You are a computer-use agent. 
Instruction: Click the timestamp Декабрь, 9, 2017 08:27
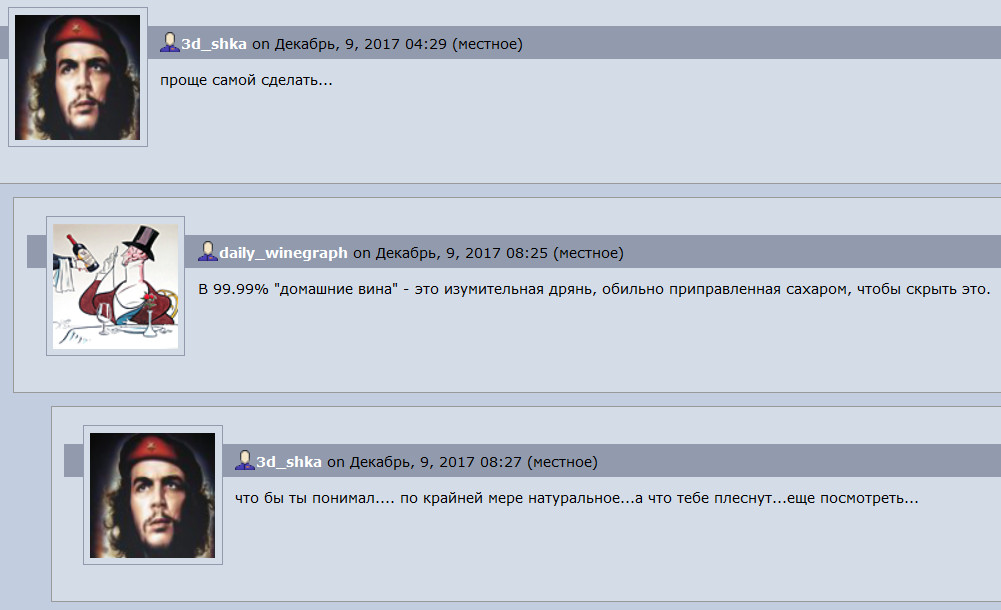[x=435, y=462]
